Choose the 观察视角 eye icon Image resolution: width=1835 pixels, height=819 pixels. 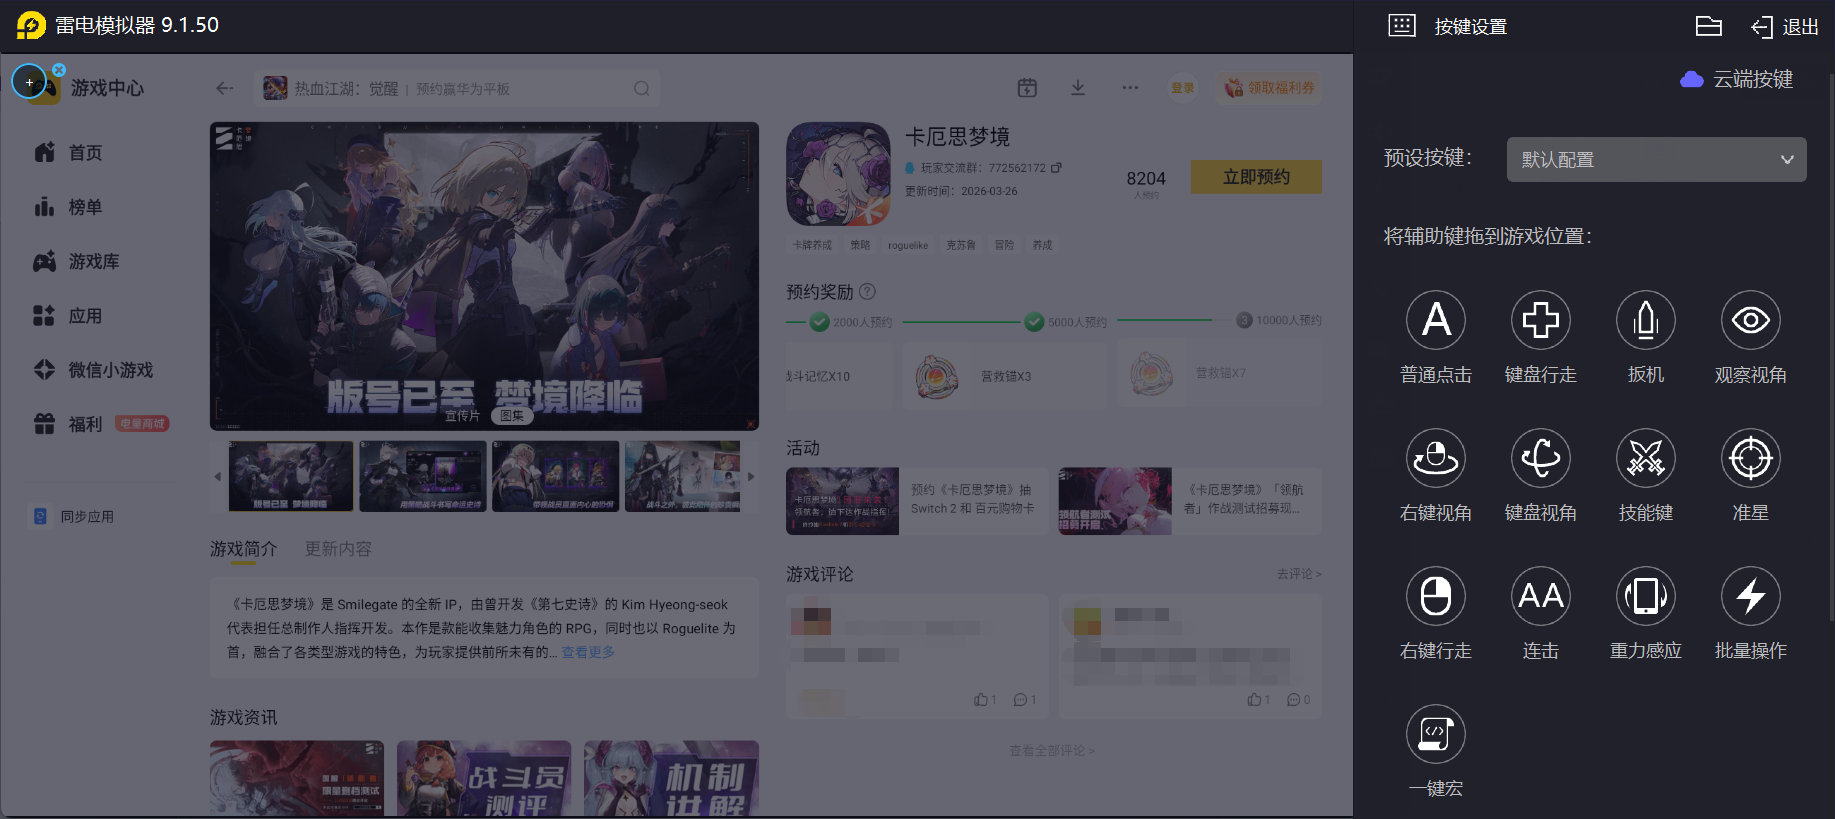(x=1751, y=320)
